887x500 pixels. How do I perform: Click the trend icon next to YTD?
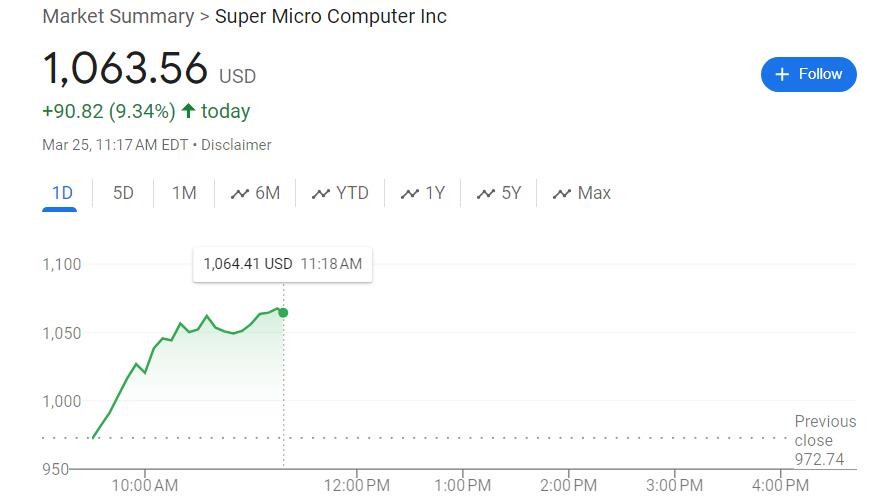click(320, 194)
